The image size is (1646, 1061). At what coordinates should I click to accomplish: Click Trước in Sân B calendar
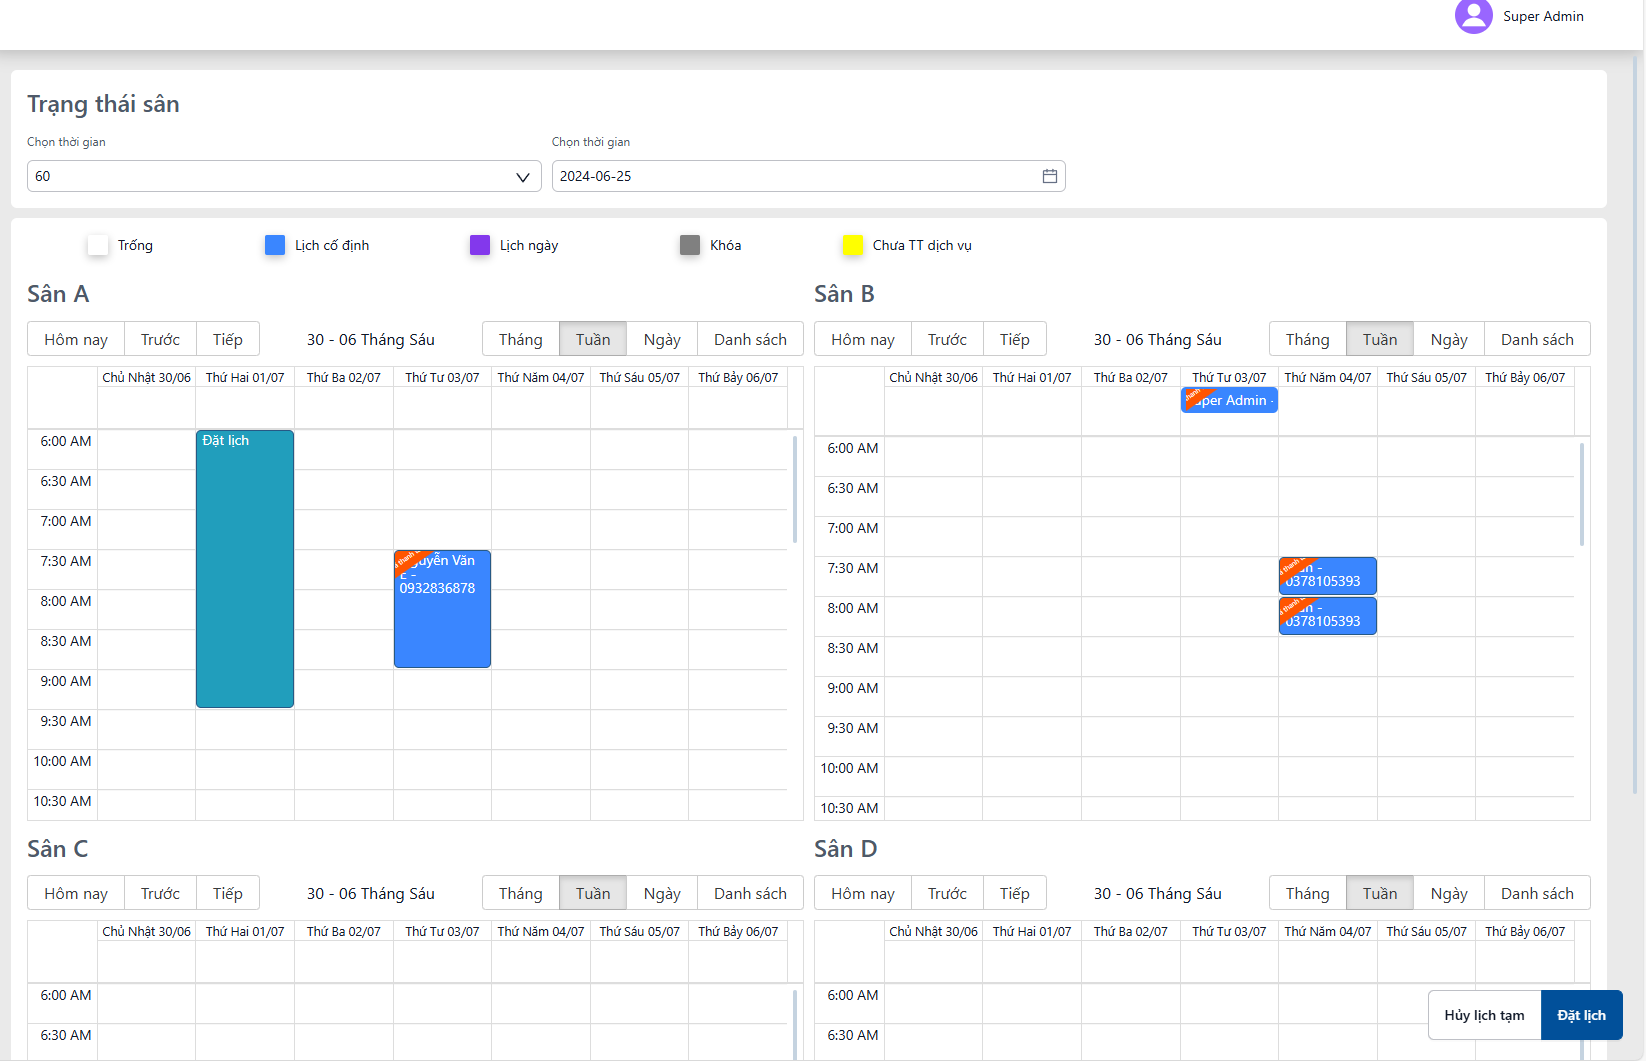coord(947,339)
